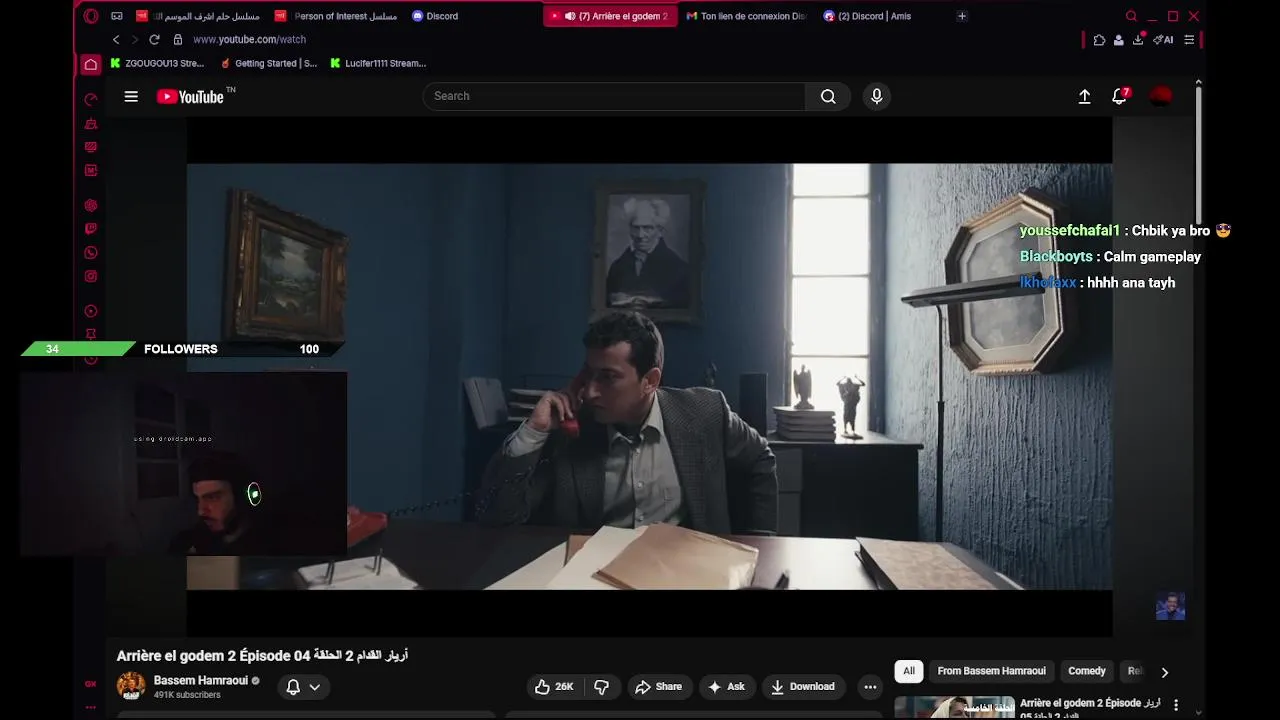
Task: Open the Bassem Hamraoui channel name link
Action: (200, 680)
